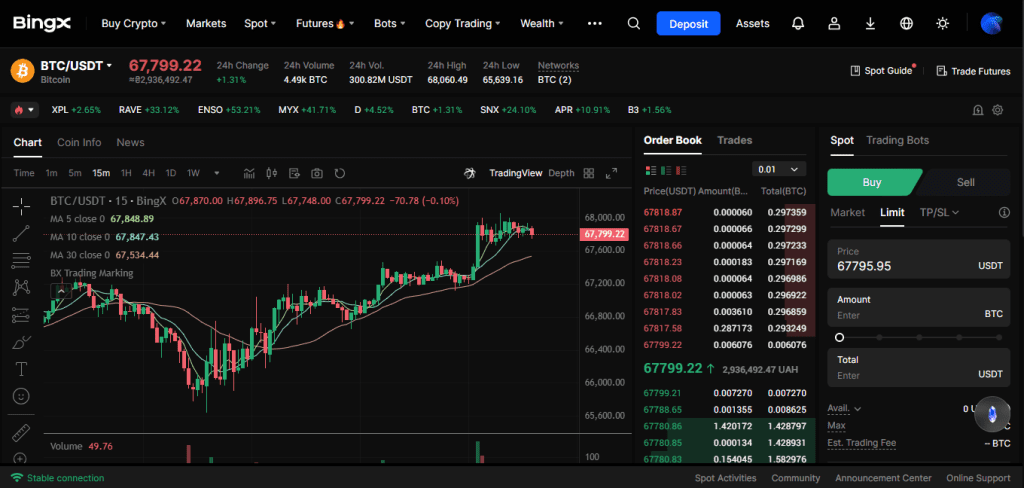Toggle the light/dark theme sun icon
This screenshot has height=488, width=1024.
[x=942, y=24]
